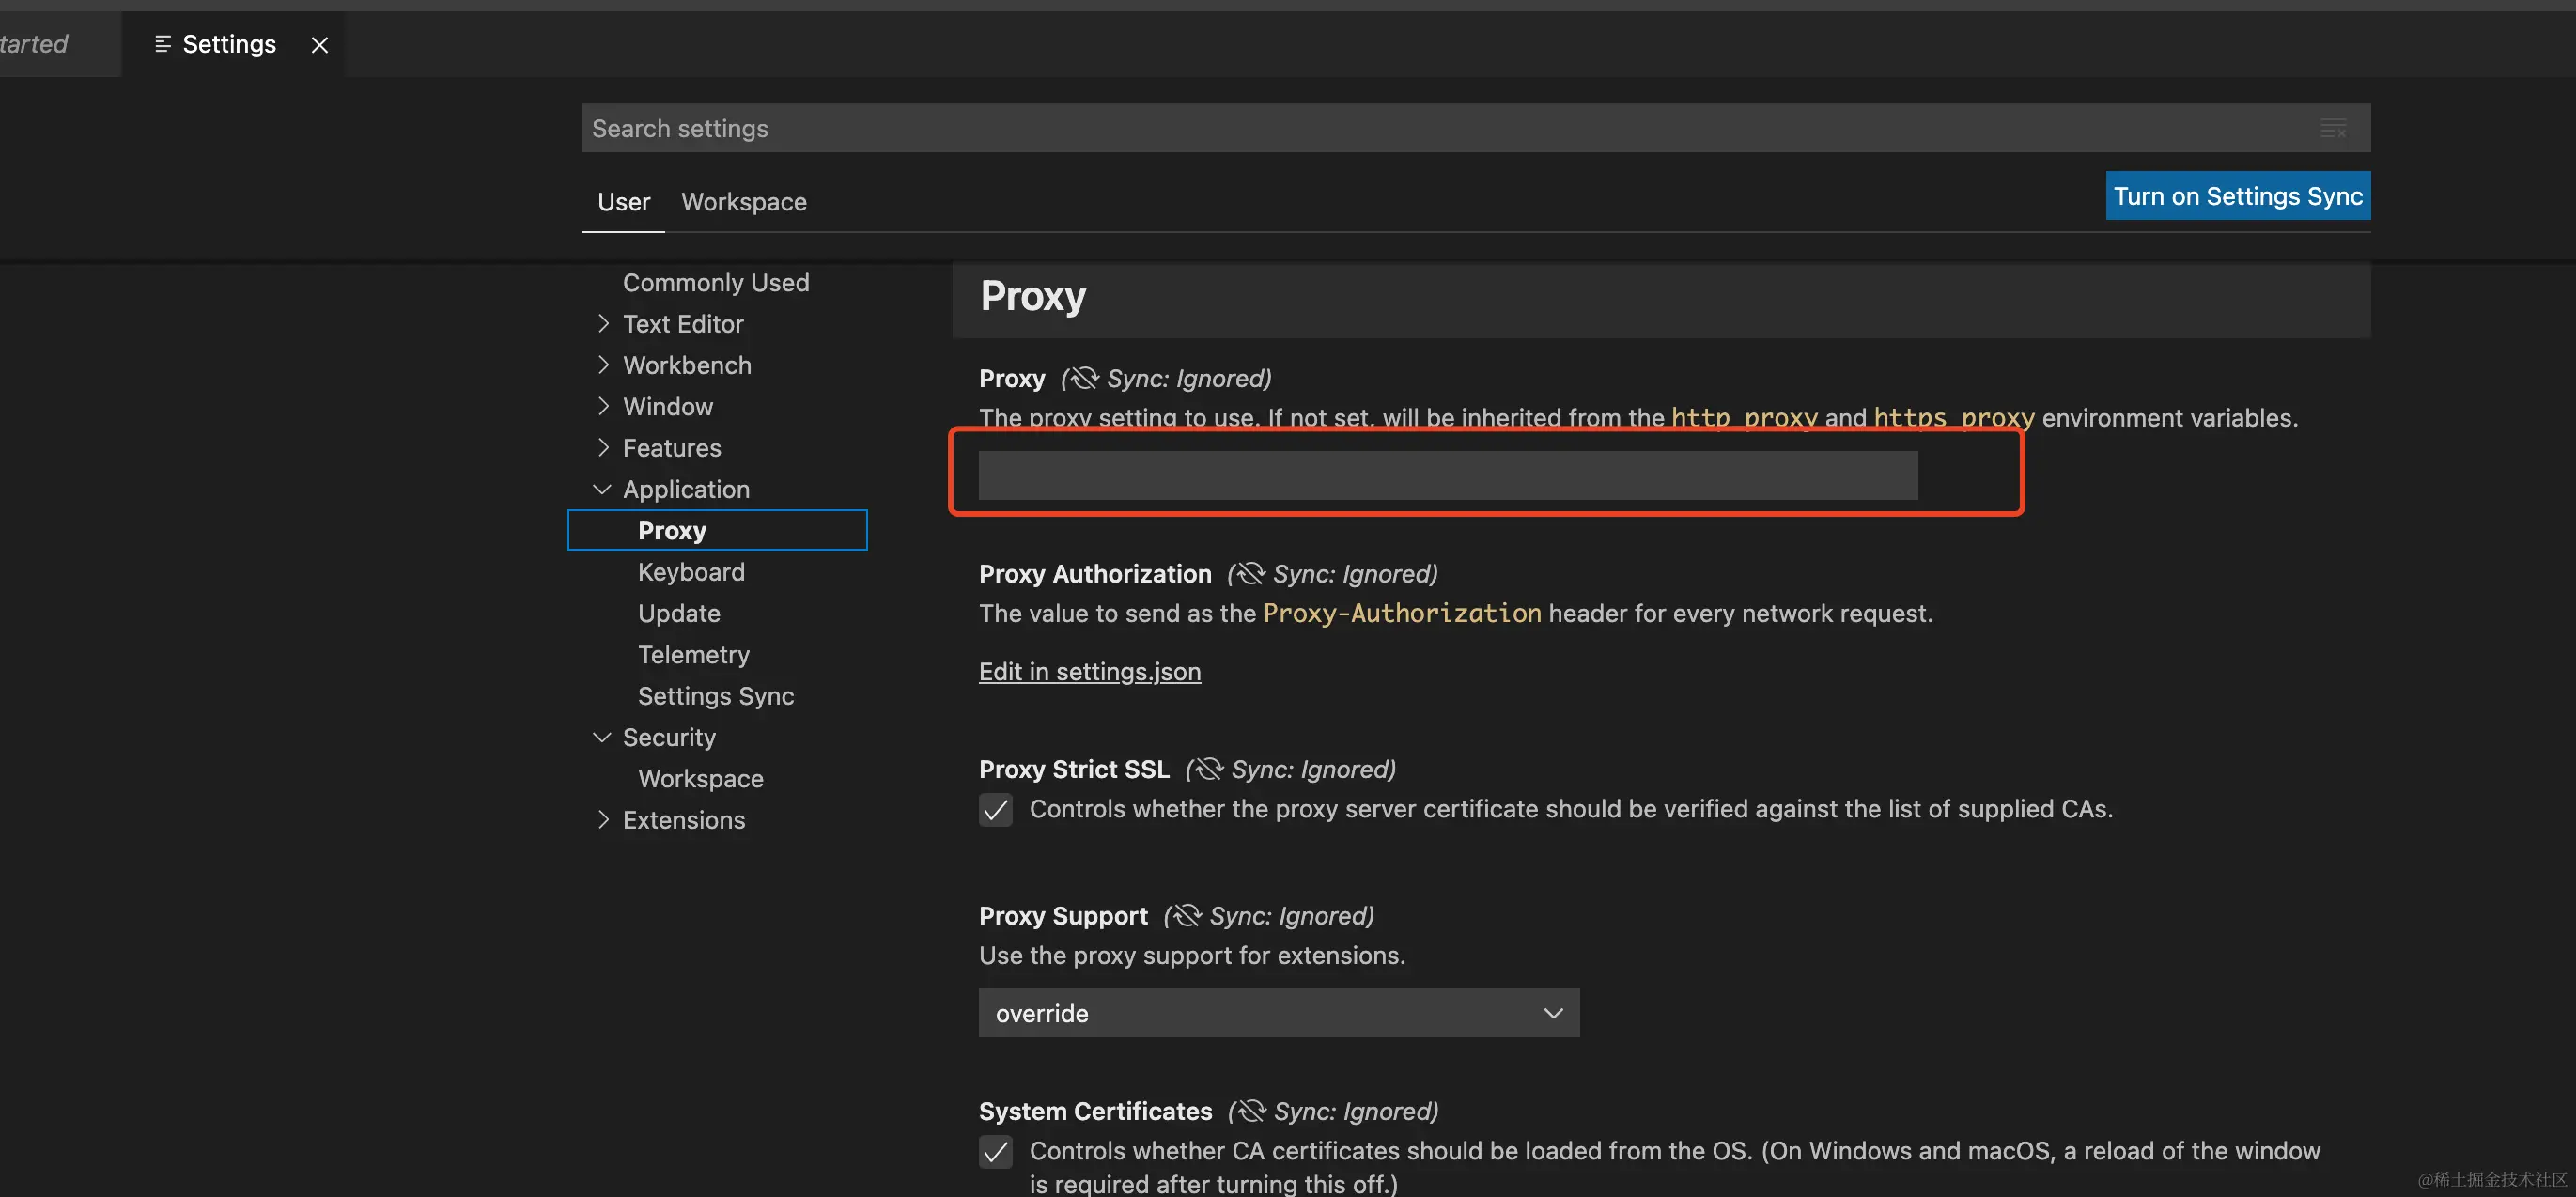The image size is (2576, 1197).
Task: Click the Proxy text input field
Action: point(1447,475)
